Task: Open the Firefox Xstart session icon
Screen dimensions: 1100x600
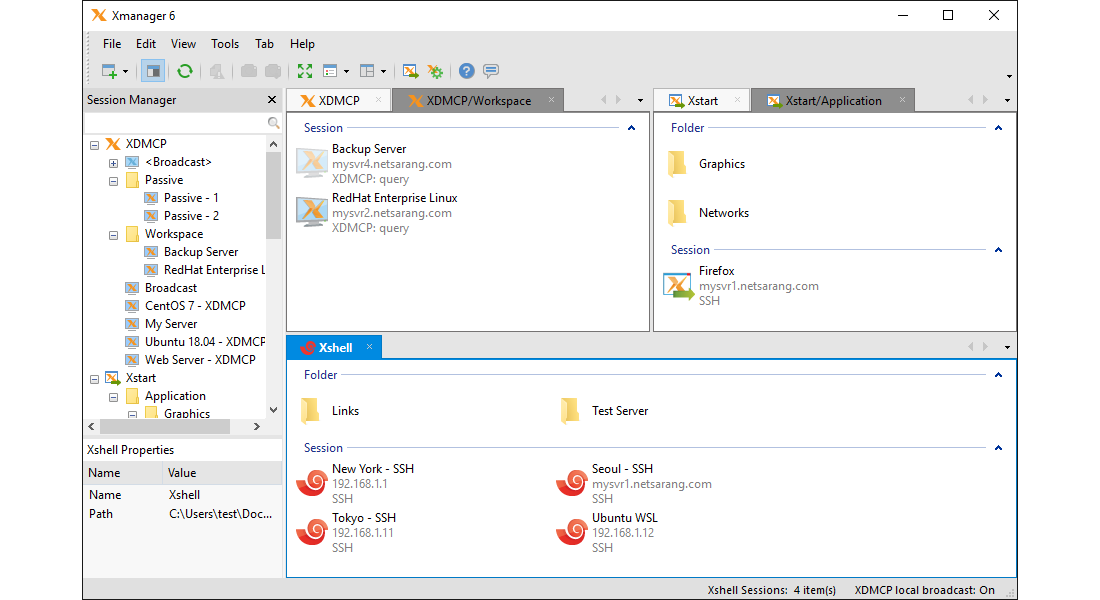Action: (678, 286)
